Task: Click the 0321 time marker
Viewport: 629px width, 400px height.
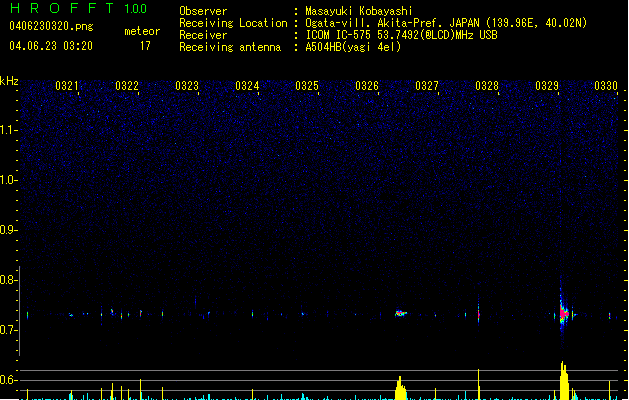Action: [x=67, y=86]
